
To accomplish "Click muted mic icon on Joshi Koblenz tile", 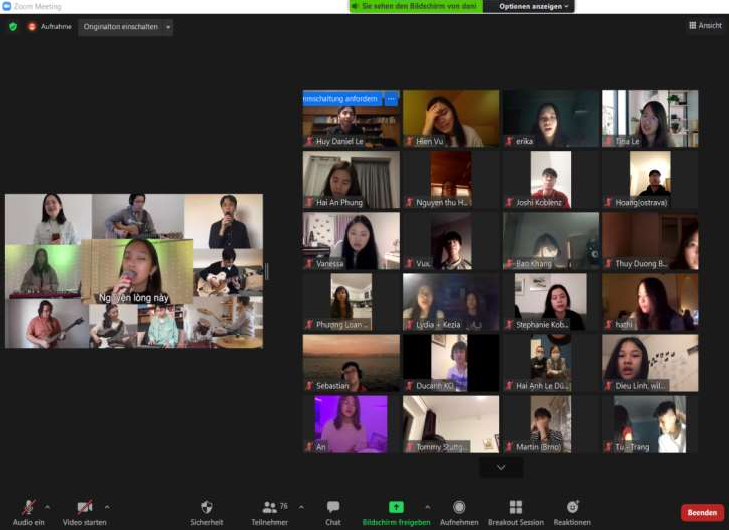I will (509, 202).
